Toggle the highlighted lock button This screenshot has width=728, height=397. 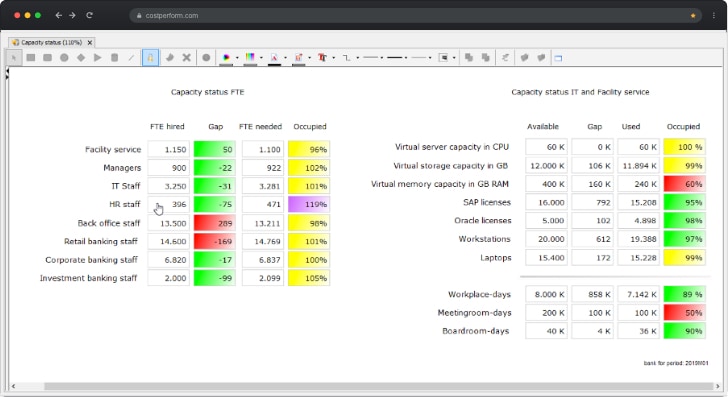[x=150, y=58]
